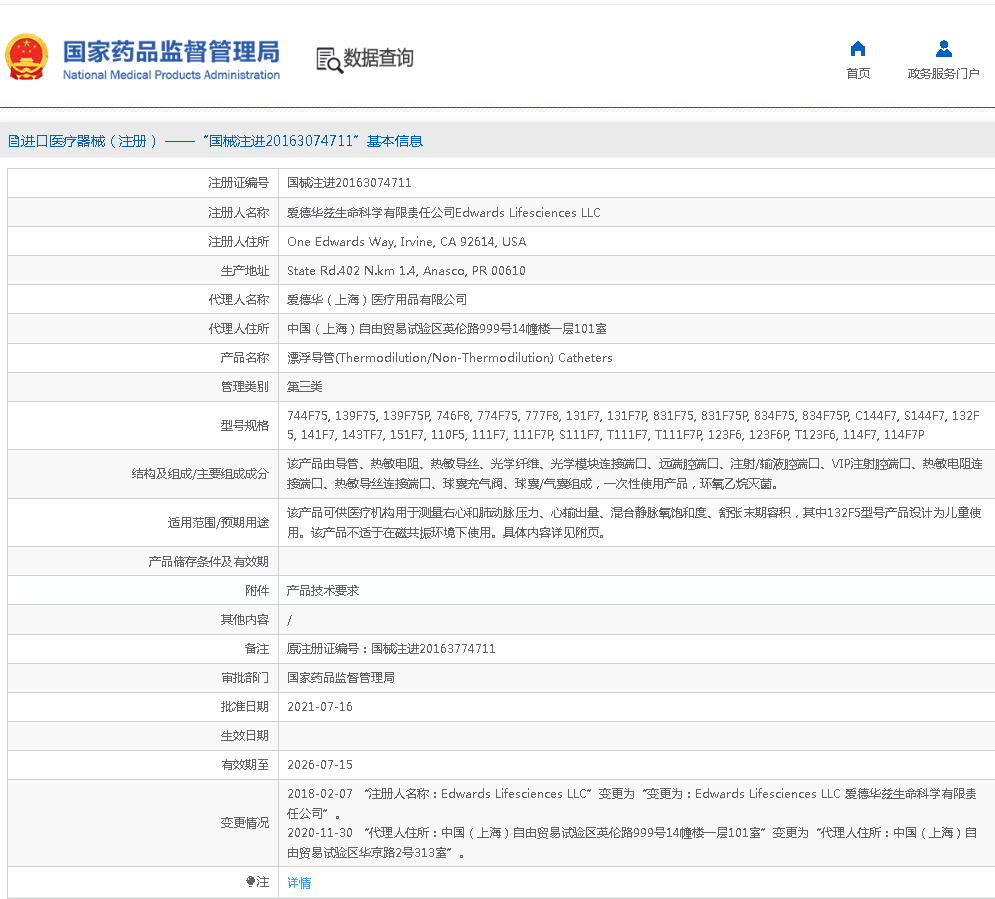The height and width of the screenshot is (899, 995).
Task: Click the 生效日期 label
Action: click(x=245, y=736)
